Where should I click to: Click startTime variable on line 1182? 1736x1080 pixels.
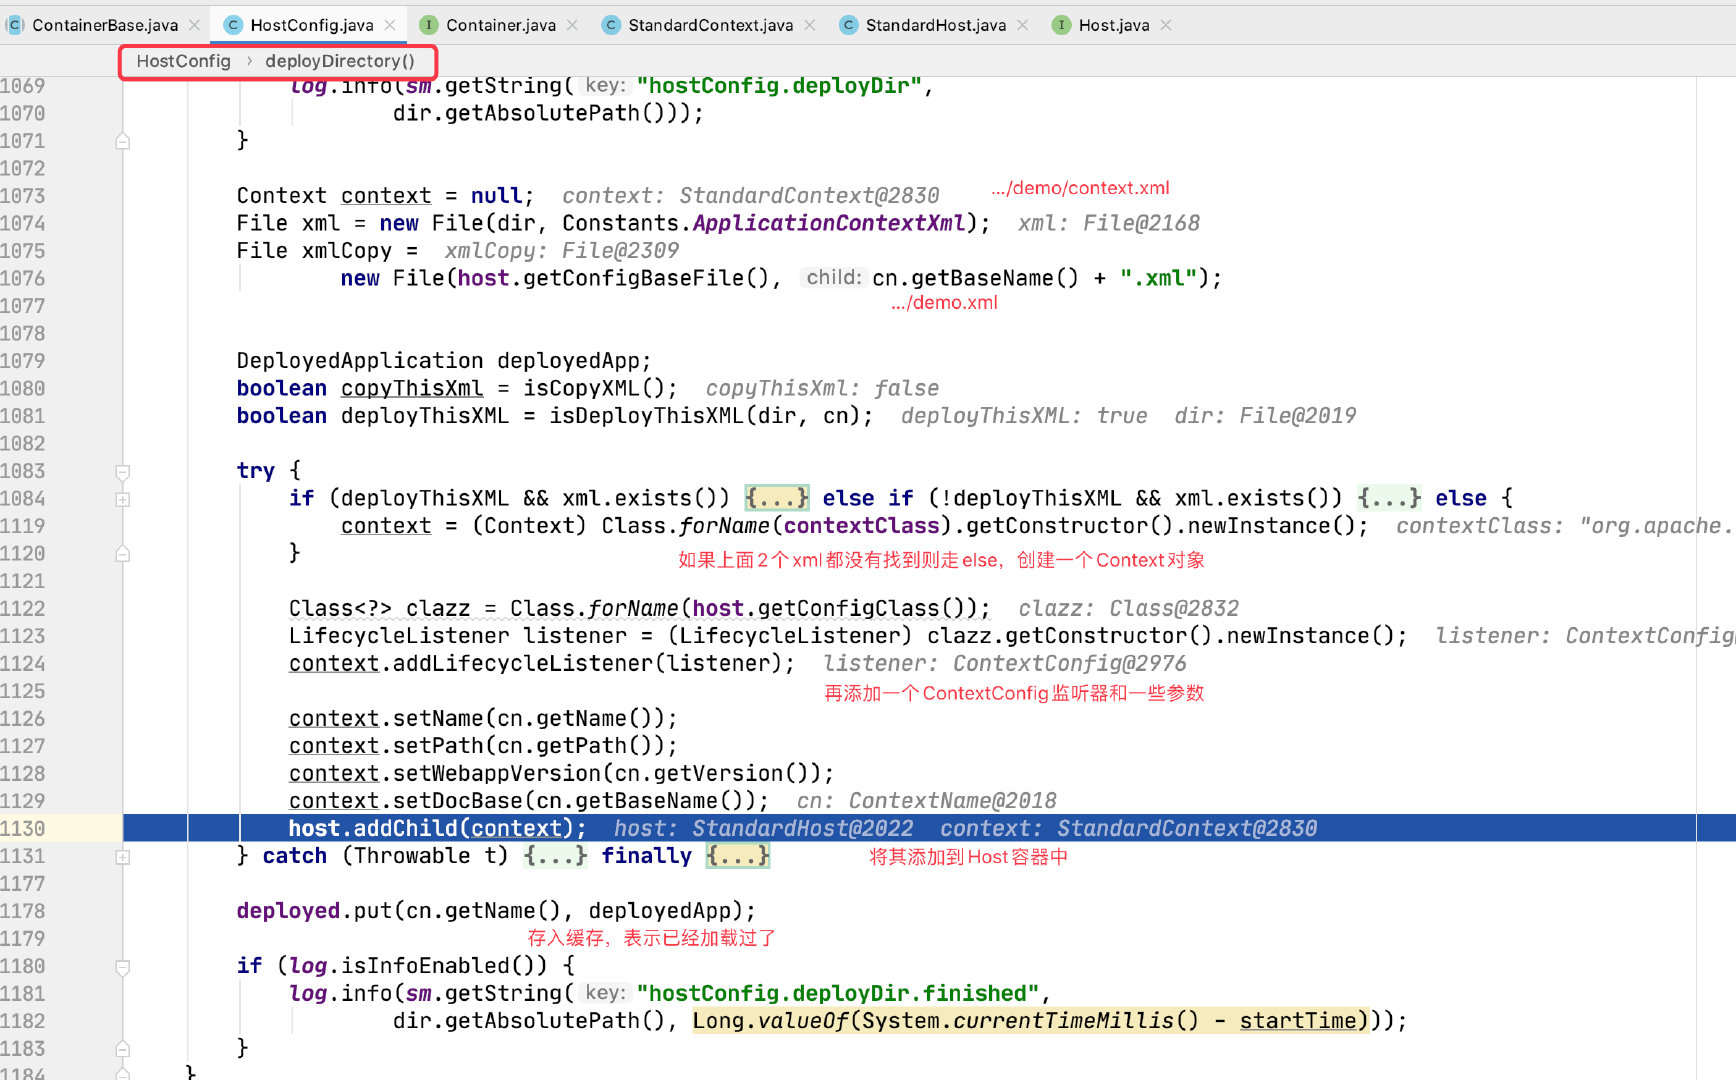click(x=1298, y=1020)
